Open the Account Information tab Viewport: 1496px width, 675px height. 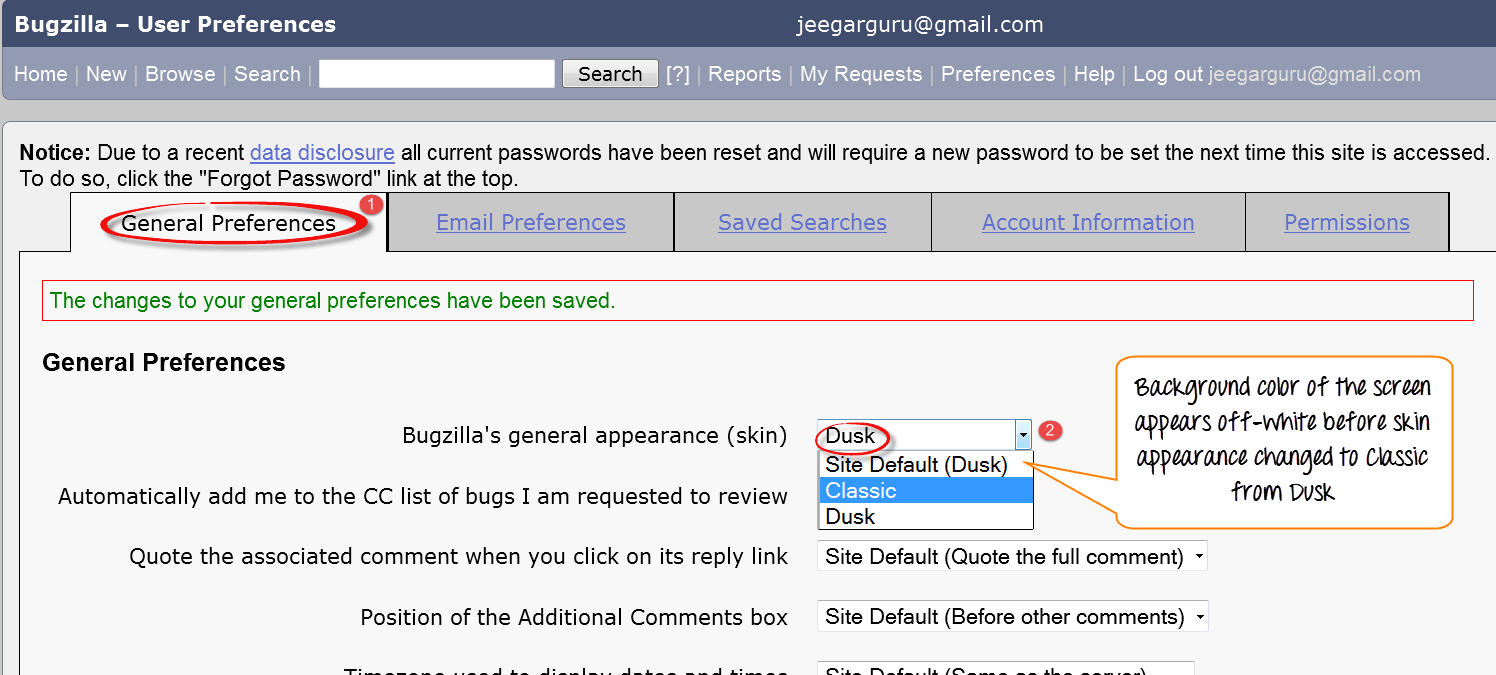[1087, 222]
